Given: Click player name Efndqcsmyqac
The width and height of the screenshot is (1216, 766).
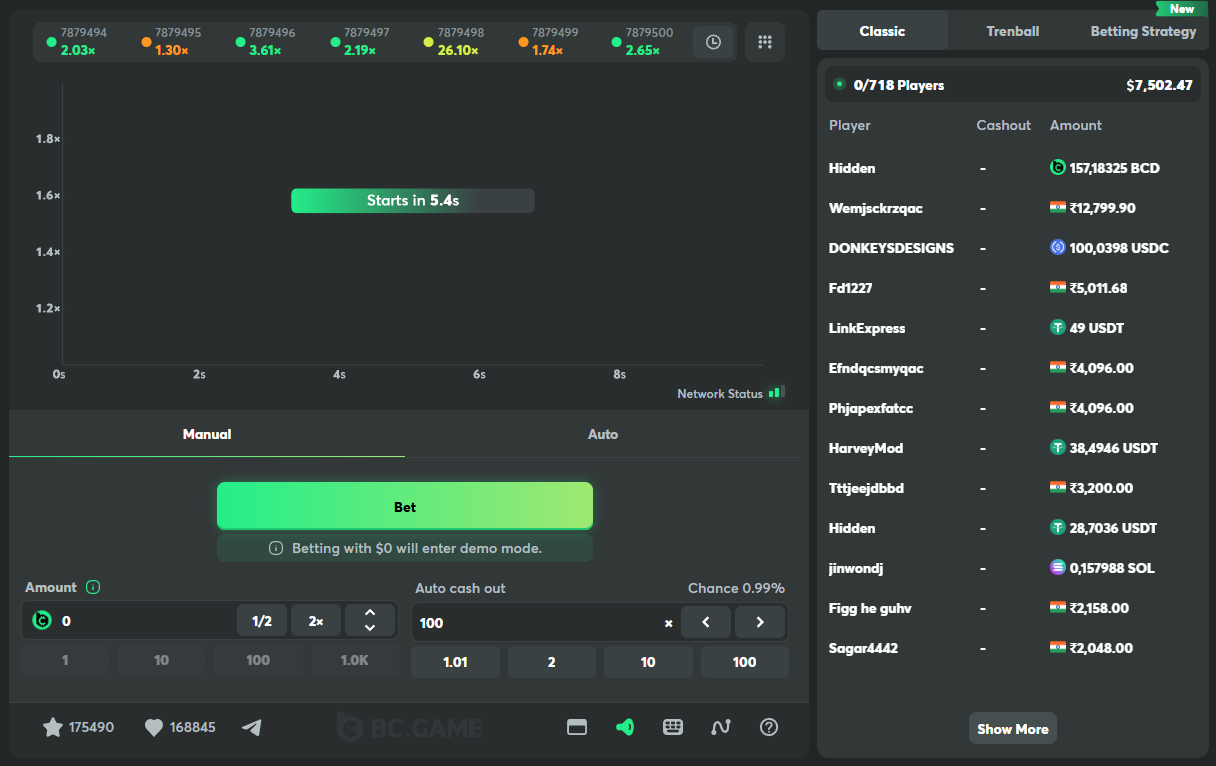Looking at the screenshot, I should coord(876,368).
